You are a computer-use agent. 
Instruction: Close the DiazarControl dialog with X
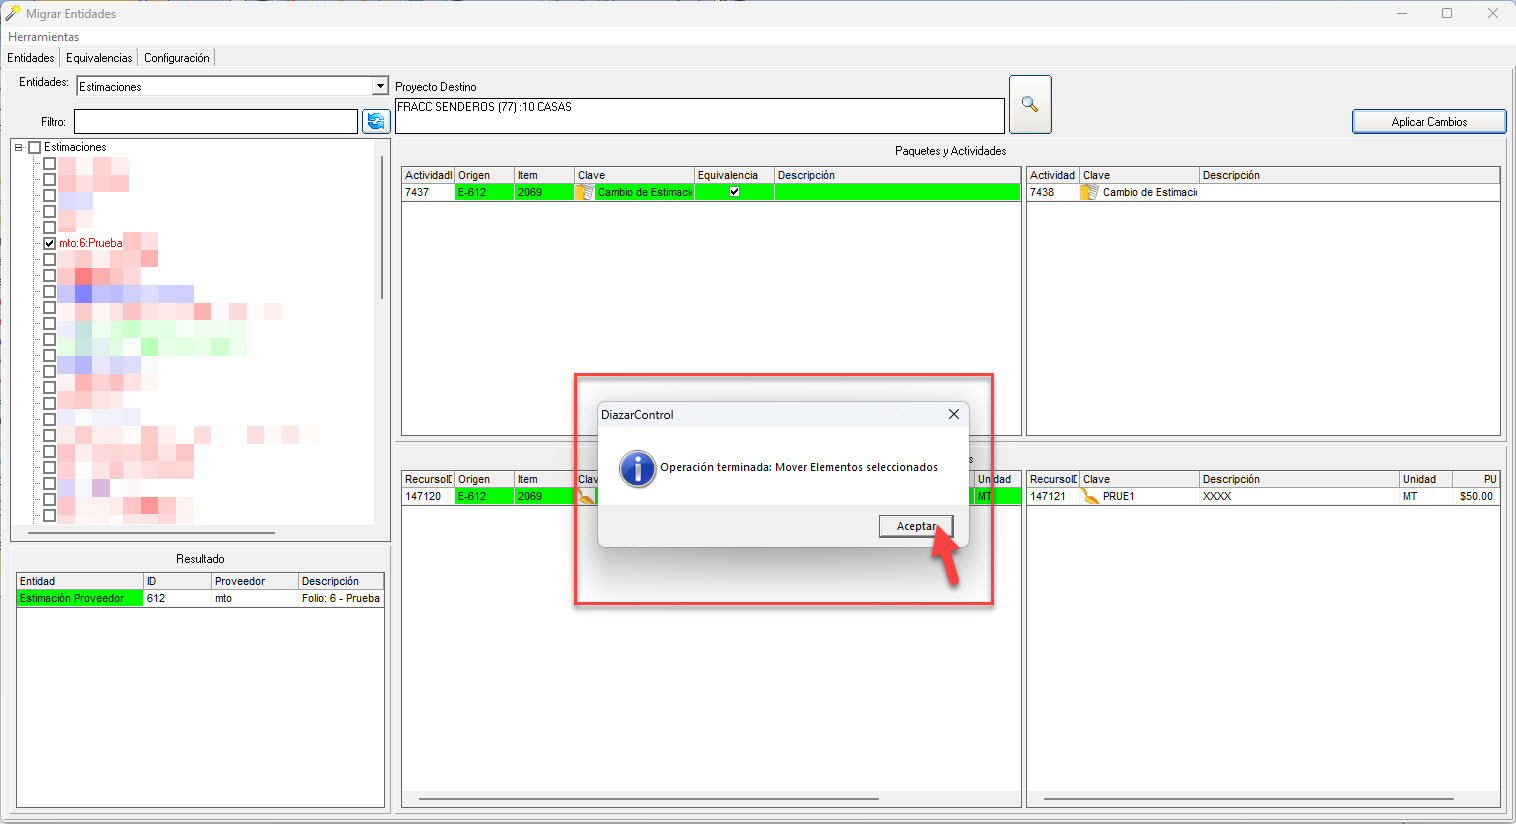pyautogui.click(x=953, y=414)
